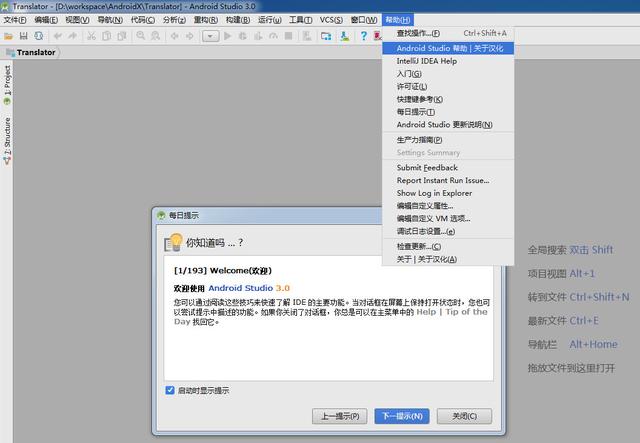Image resolution: width=640 pixels, height=443 pixels.
Task: Open the 视图(V) menu
Action: point(77,20)
